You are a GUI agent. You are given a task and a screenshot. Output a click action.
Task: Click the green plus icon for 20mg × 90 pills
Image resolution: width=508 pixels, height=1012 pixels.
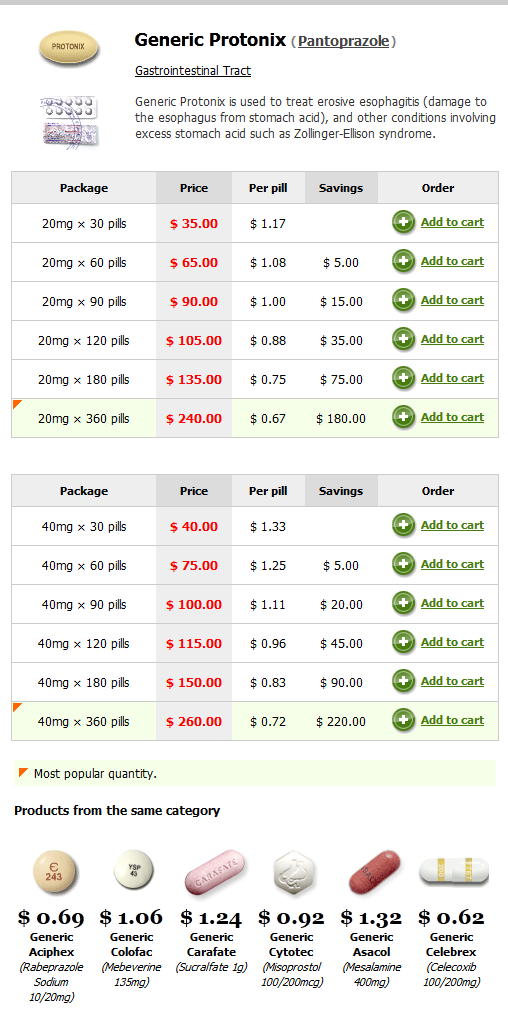[x=403, y=300]
